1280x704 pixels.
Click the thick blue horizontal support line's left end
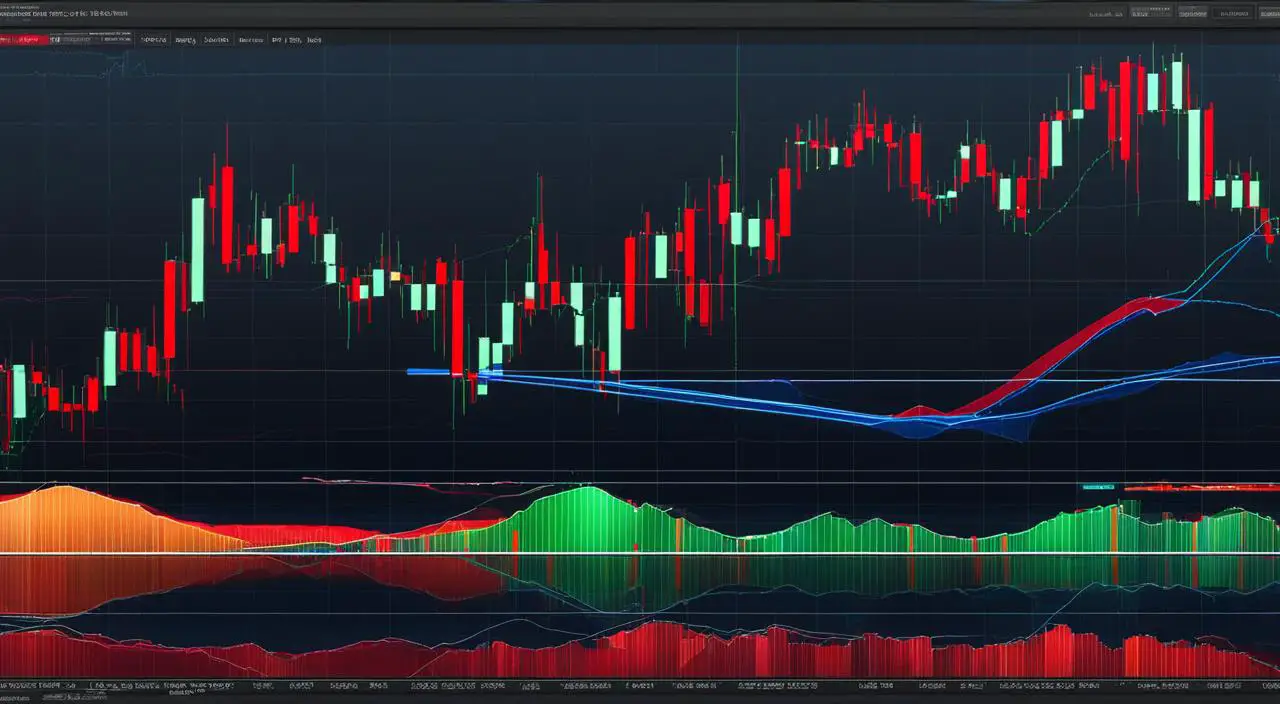[412, 372]
